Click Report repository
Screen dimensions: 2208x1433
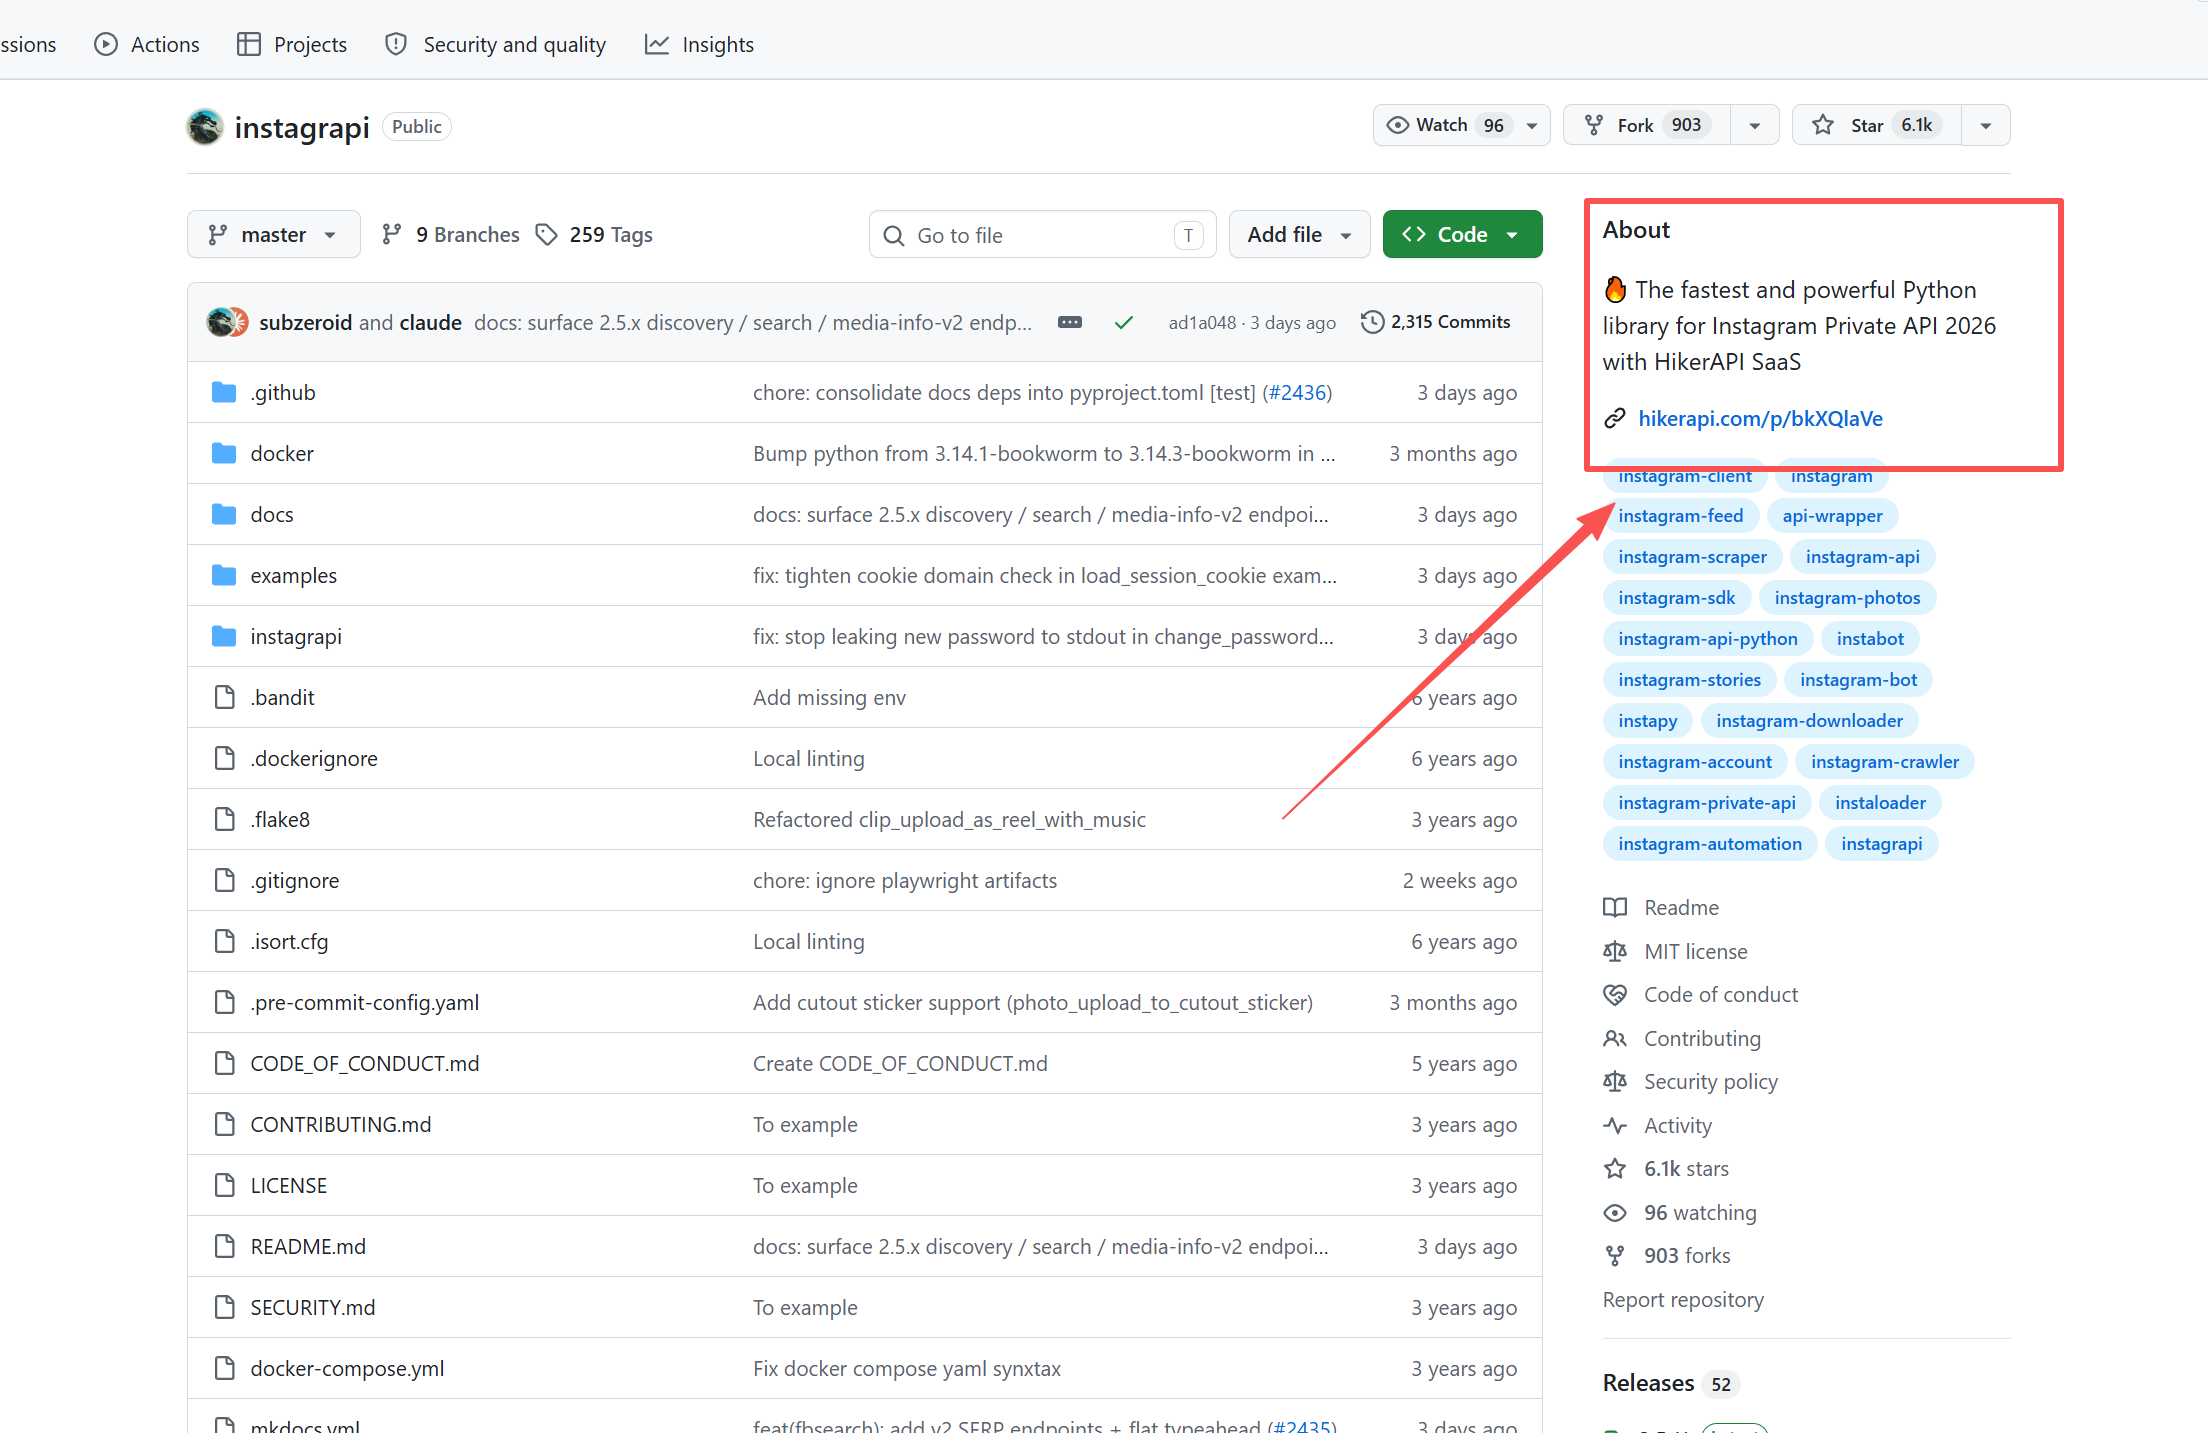(1683, 1299)
